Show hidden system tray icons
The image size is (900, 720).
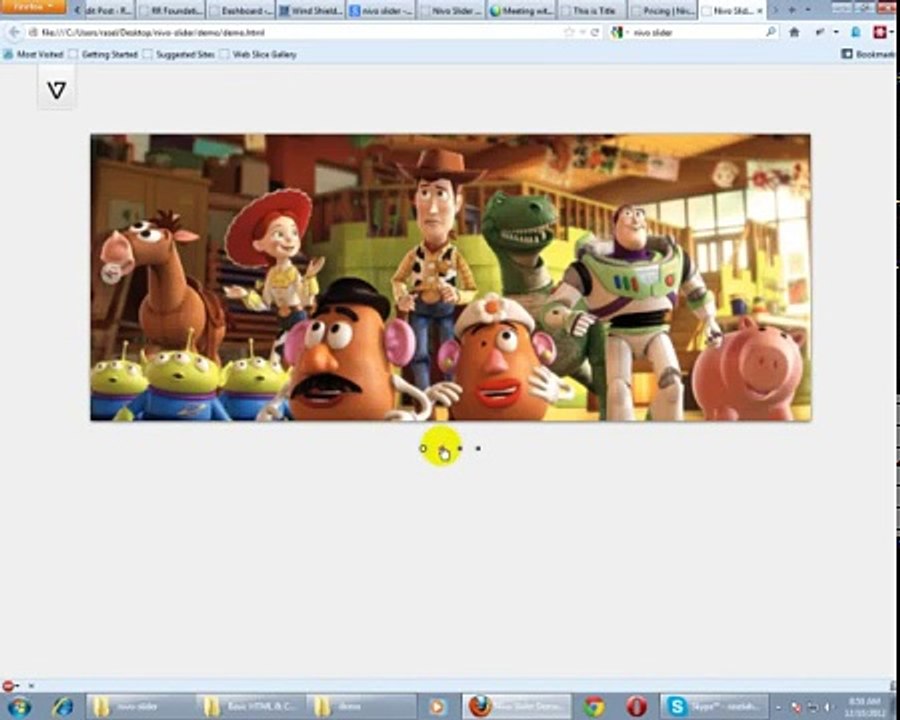(x=779, y=707)
